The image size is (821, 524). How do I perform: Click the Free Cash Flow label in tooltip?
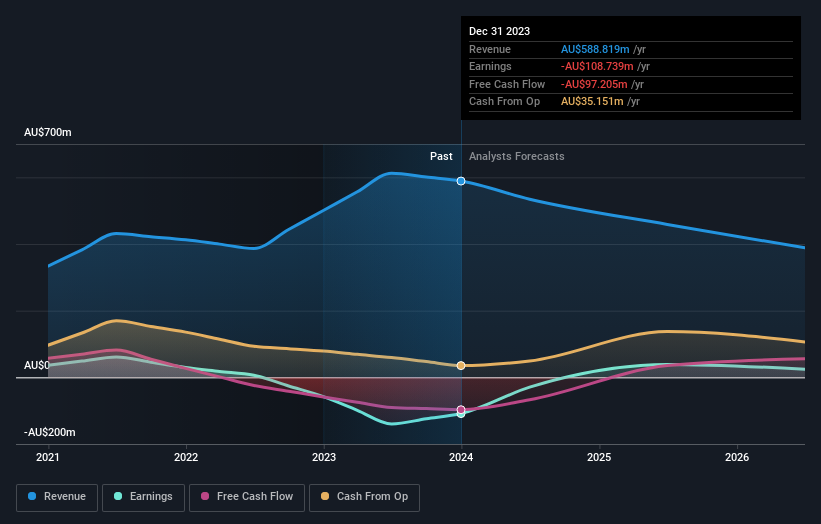pos(507,84)
